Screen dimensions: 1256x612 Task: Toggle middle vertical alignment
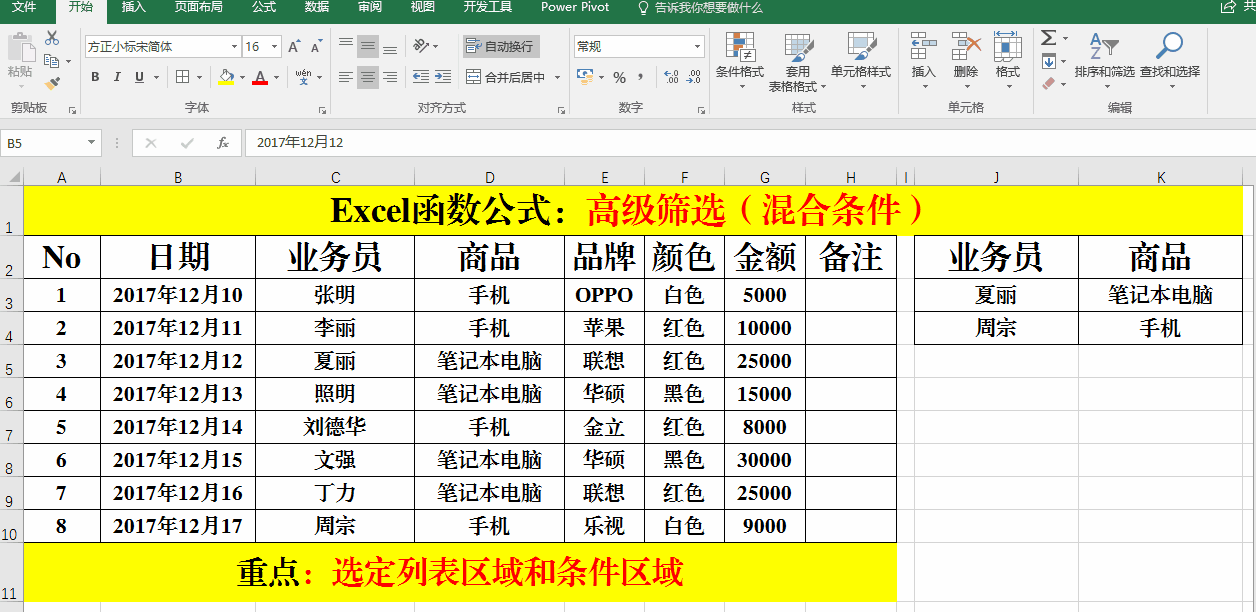point(368,46)
